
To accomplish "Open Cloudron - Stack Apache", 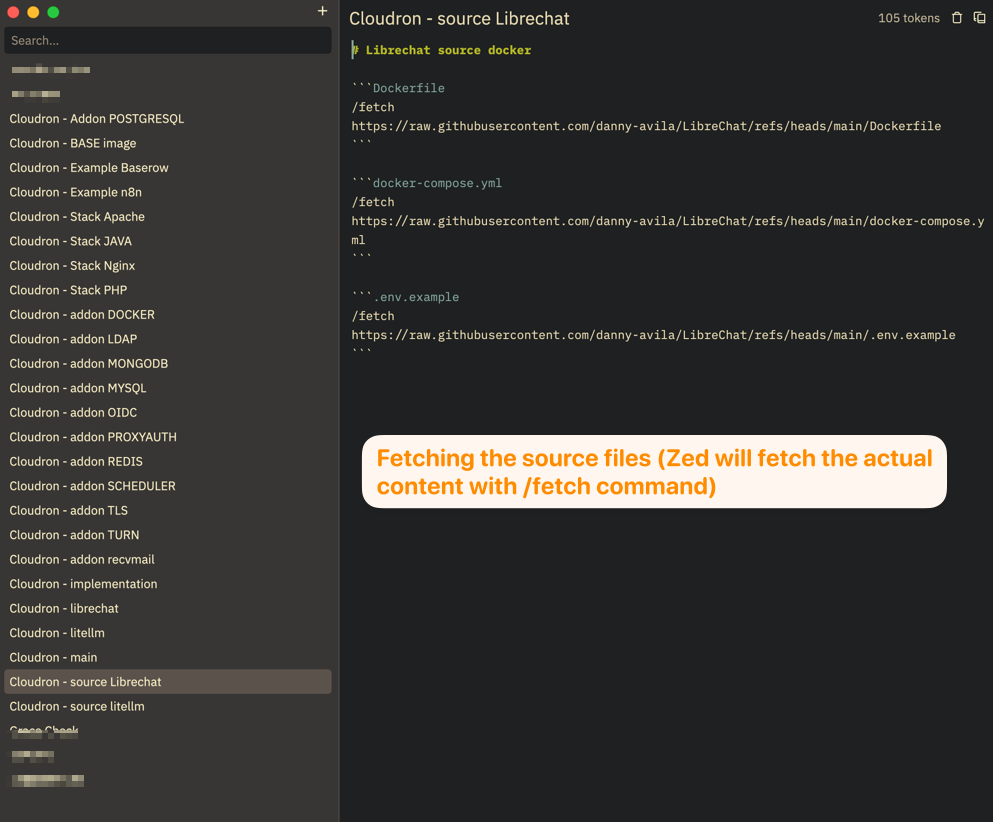I will 168,217.
